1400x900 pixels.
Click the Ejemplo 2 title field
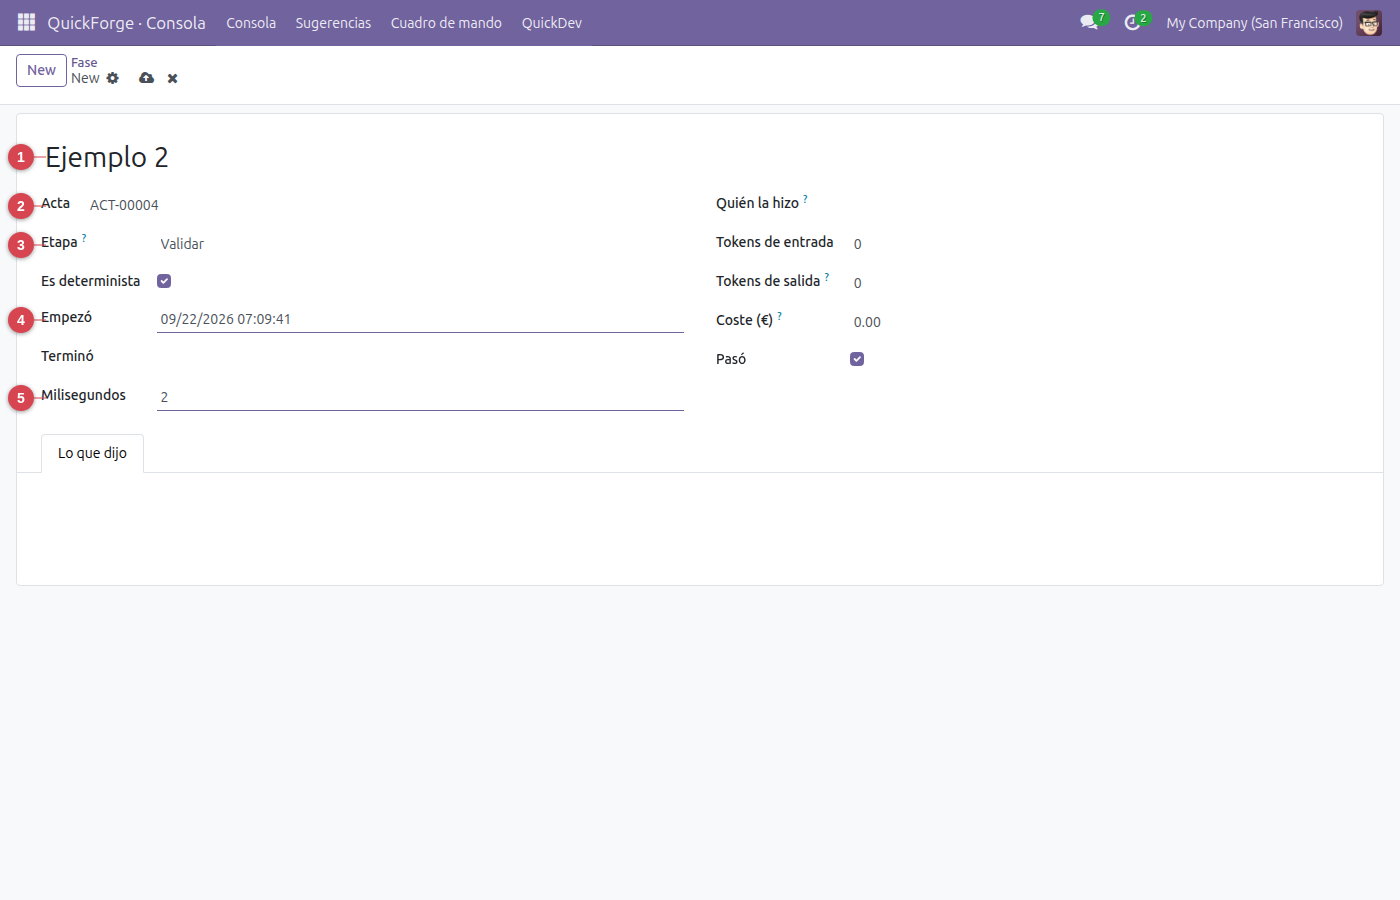pos(107,157)
